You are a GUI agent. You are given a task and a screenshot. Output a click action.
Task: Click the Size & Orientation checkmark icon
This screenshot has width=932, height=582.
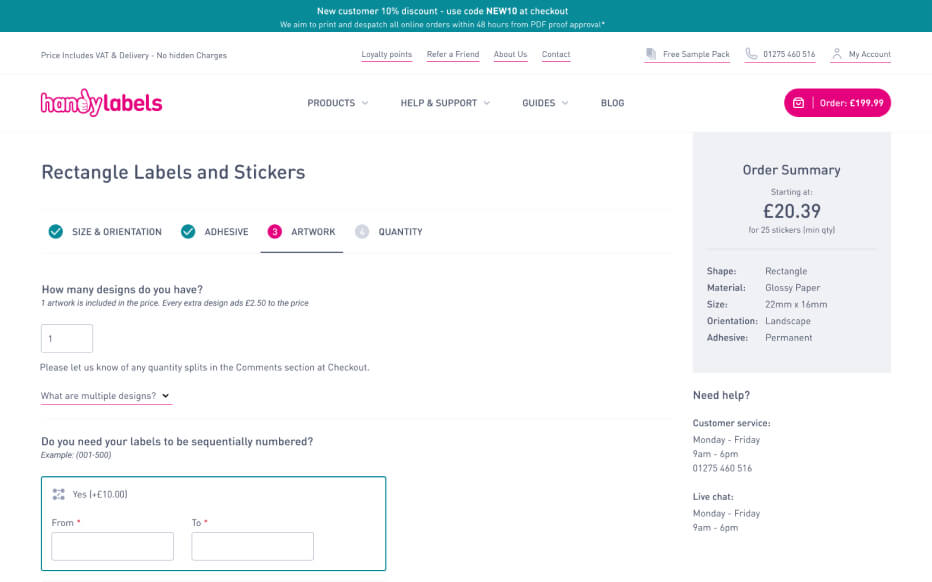click(x=55, y=231)
